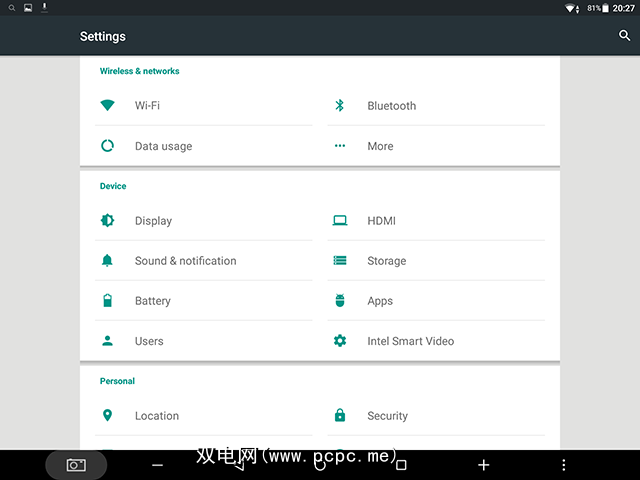640x480 pixels.
Task: Tap the download notification icon in status bar
Action: [x=44, y=8]
